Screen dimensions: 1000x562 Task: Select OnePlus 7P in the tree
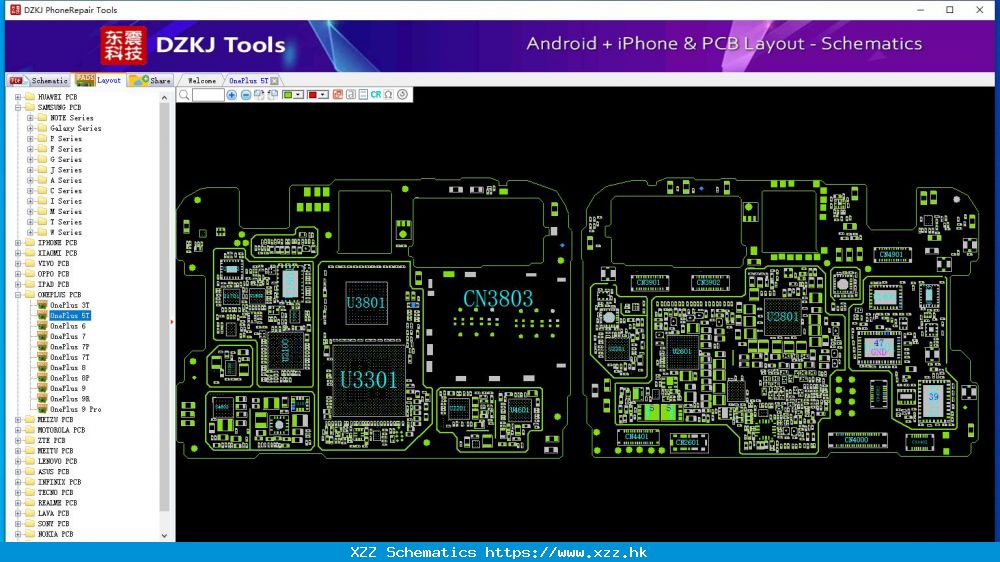[x=70, y=347]
